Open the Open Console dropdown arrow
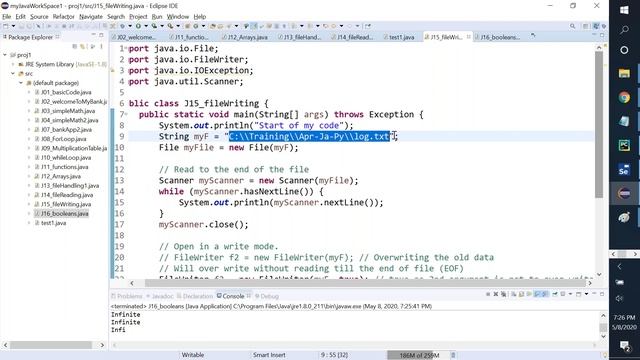Screen dimensions: 640x360 [586, 294]
